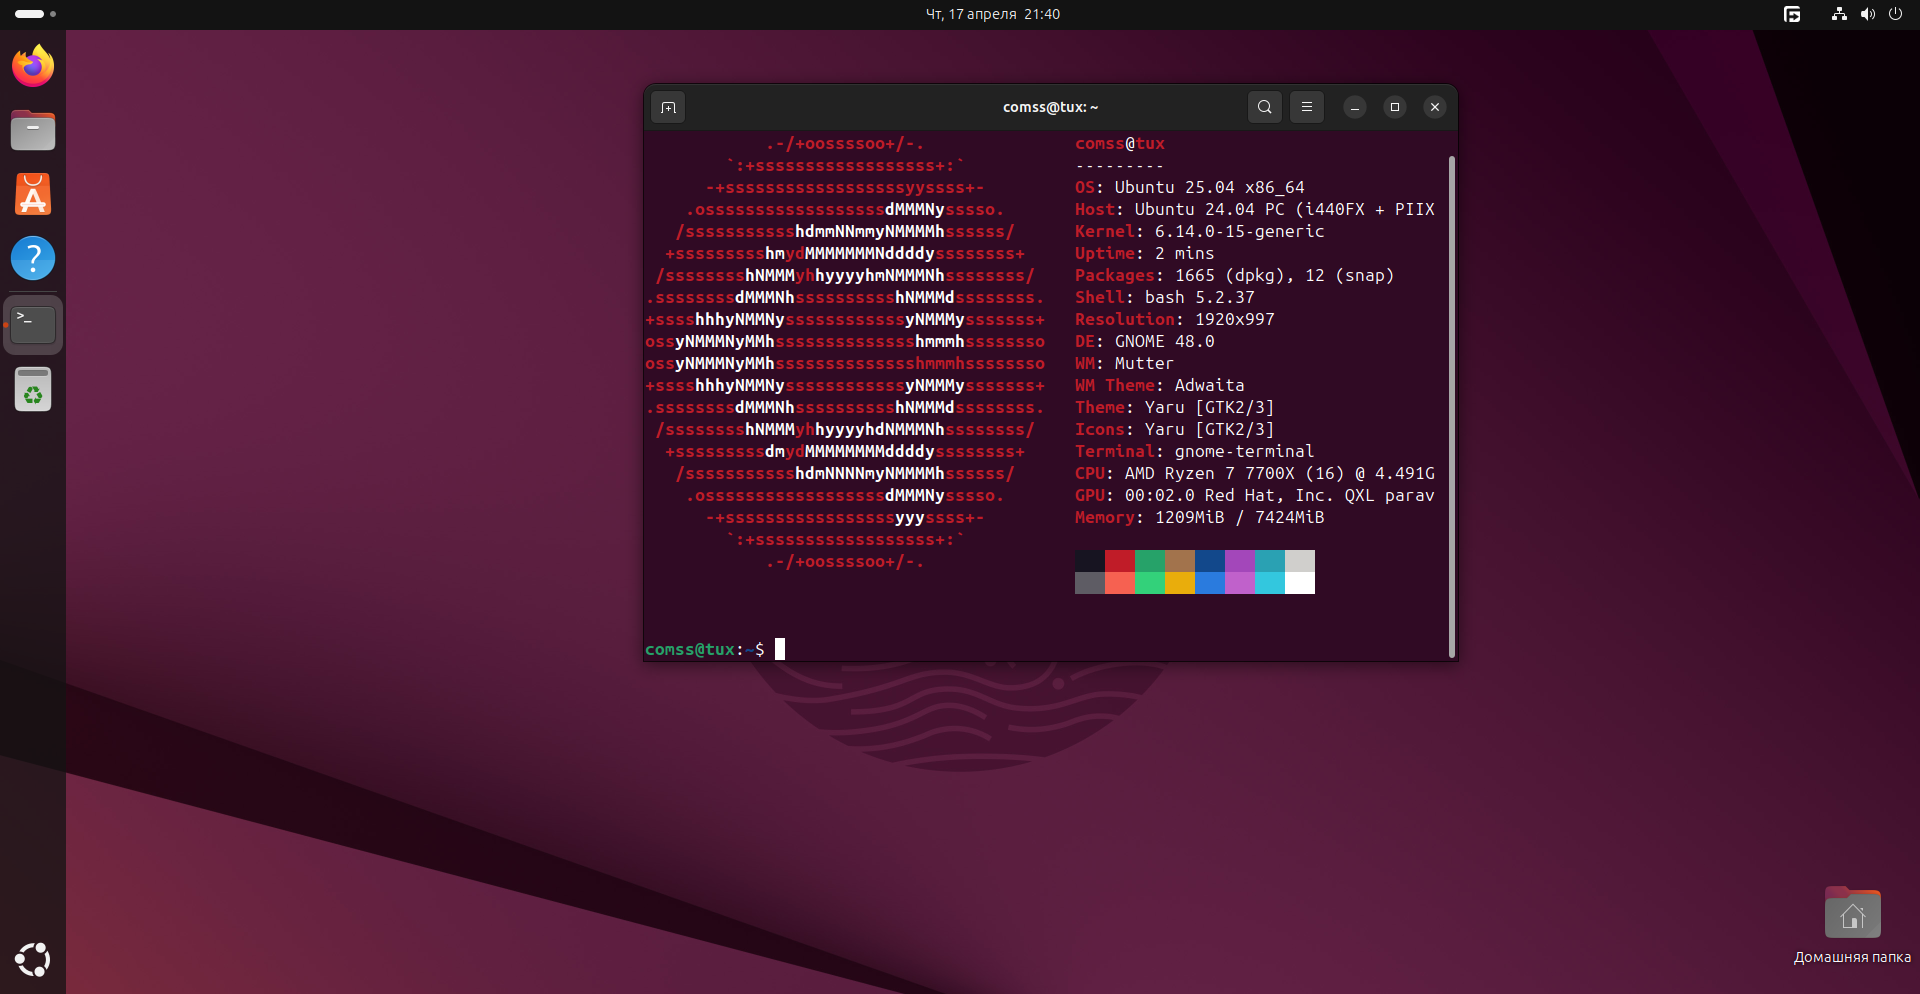
Task: Click the 'CPU: AMD Ryzen 7 7700X' line
Action: pos(1255,473)
